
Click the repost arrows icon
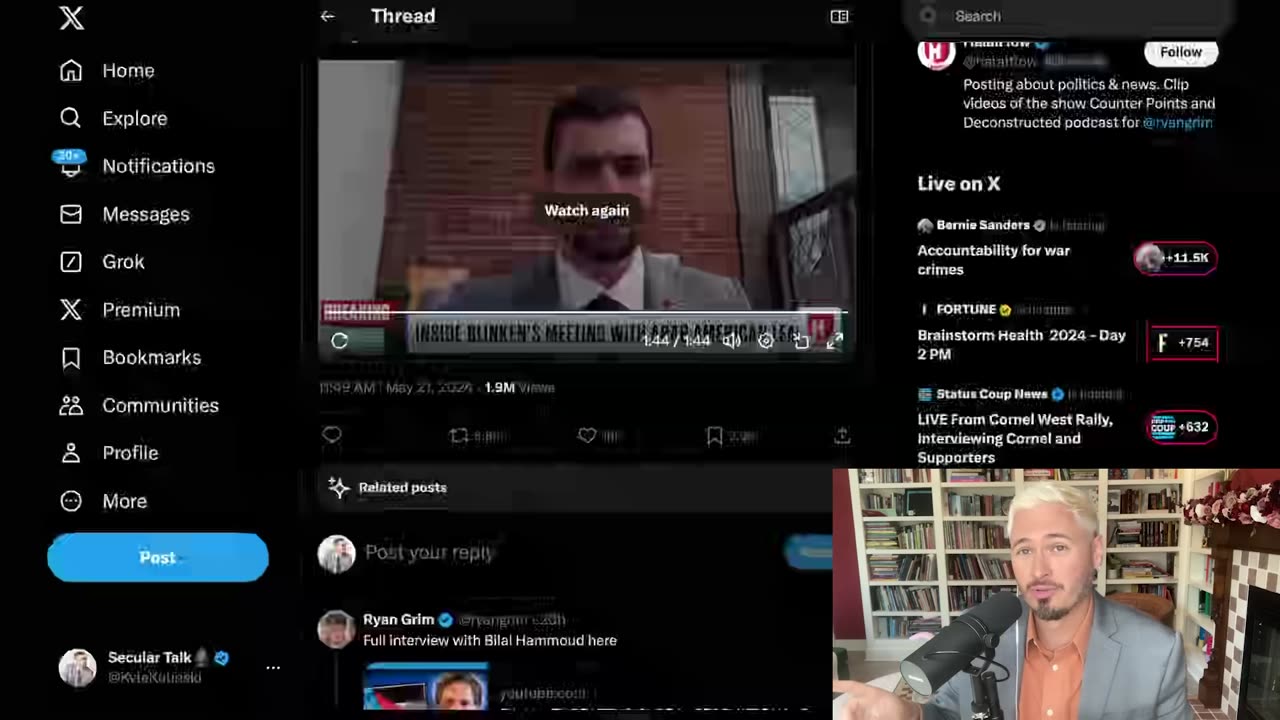pos(459,435)
